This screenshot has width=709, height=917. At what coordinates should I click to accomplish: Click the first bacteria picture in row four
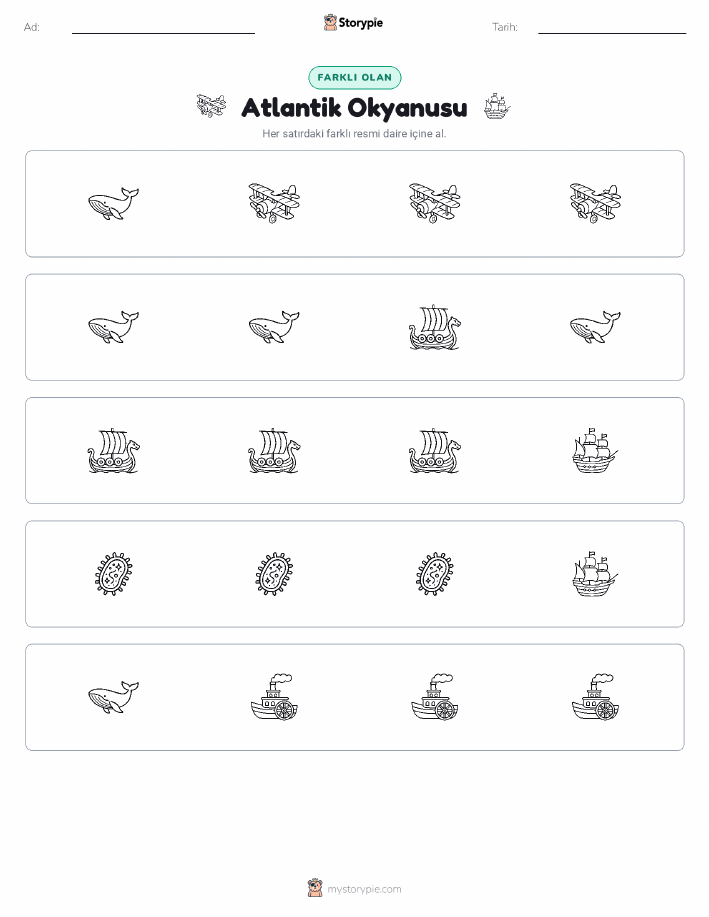(113, 574)
